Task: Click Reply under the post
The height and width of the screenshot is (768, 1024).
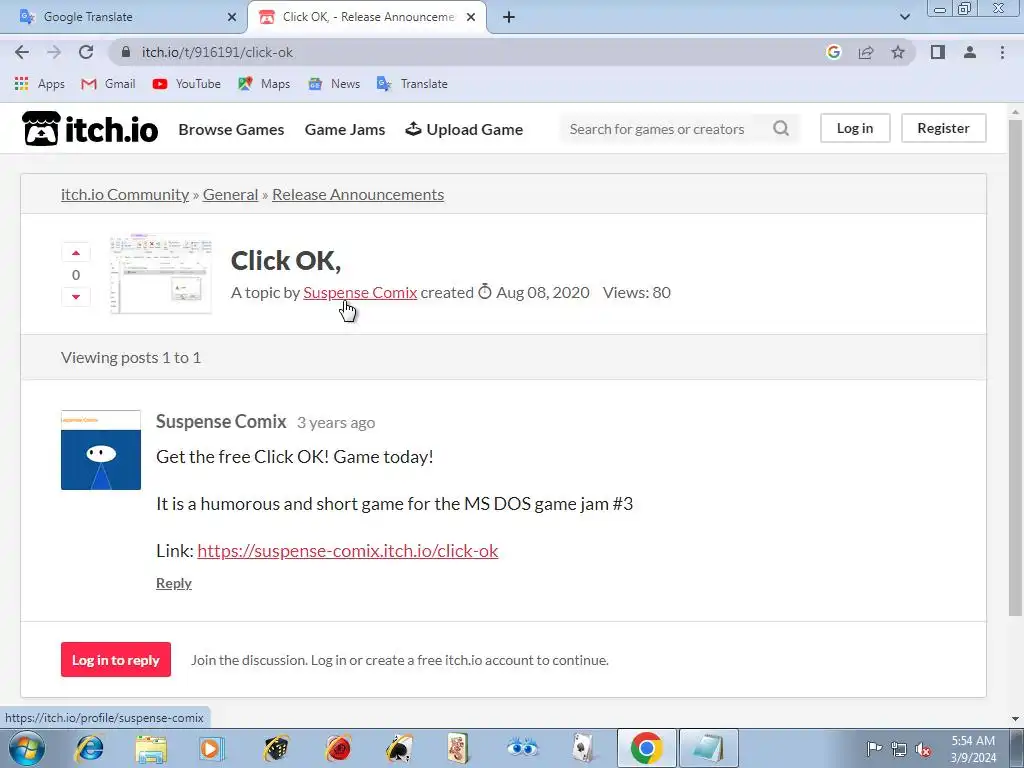Action: 174,583
